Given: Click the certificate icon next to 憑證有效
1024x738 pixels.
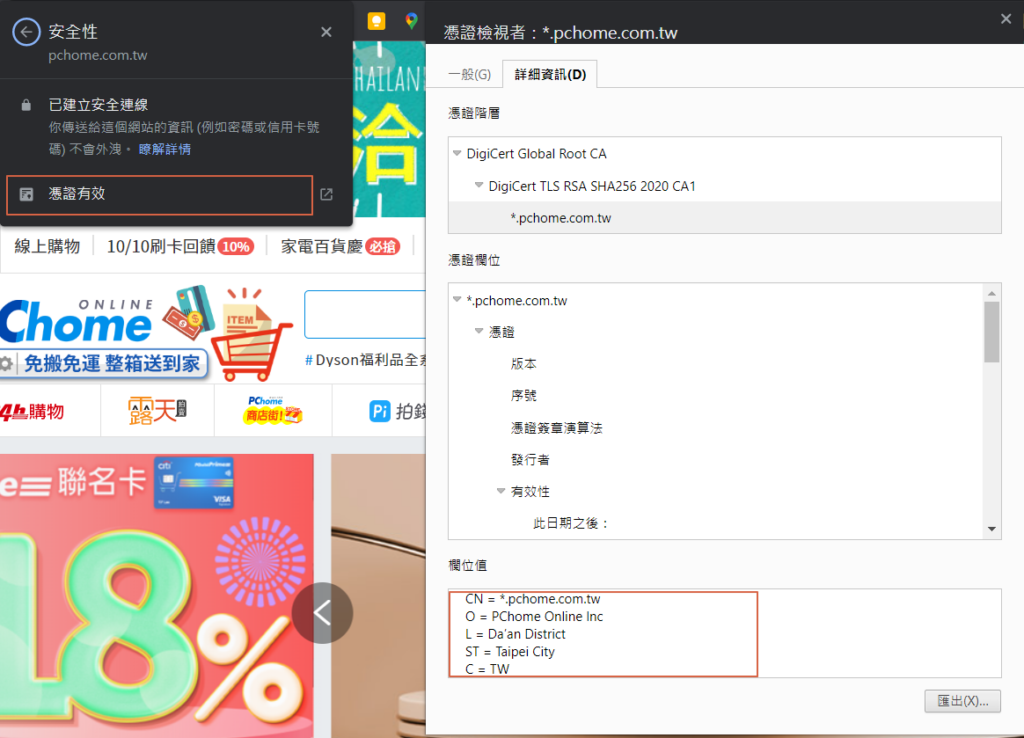Looking at the screenshot, I should [26, 194].
